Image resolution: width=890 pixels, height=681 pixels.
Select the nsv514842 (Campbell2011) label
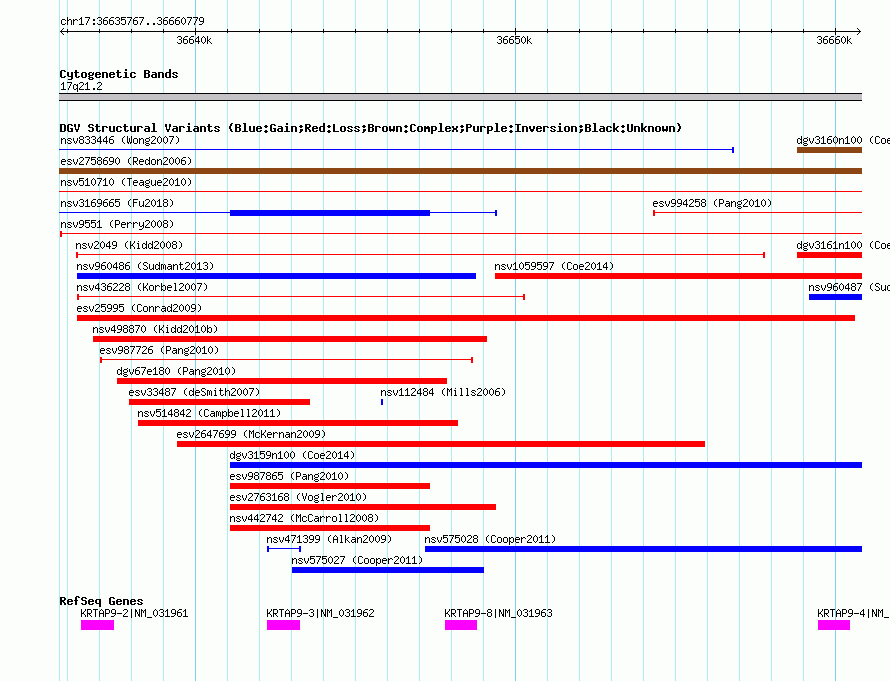pyautogui.click(x=209, y=413)
